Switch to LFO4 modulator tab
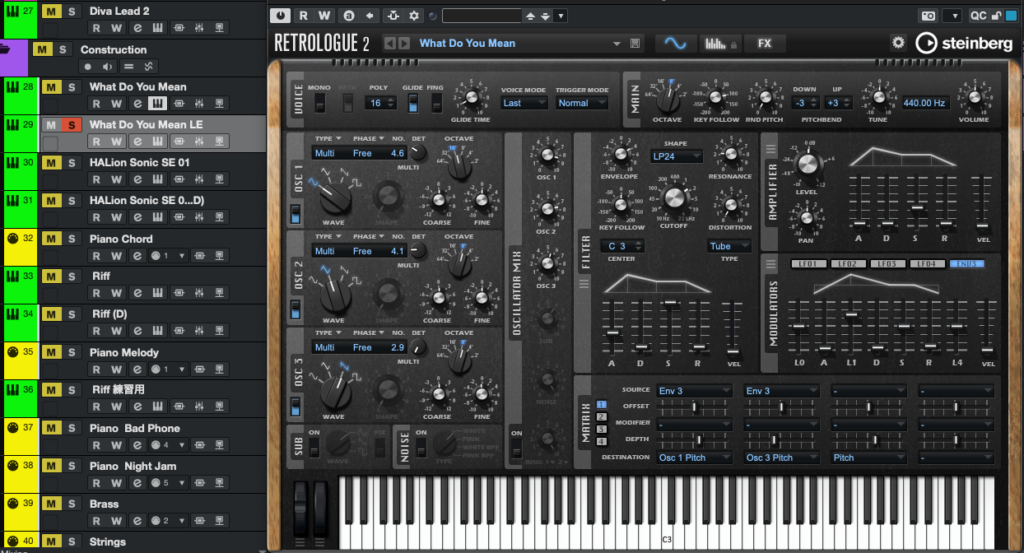1024x553 pixels. [x=927, y=264]
